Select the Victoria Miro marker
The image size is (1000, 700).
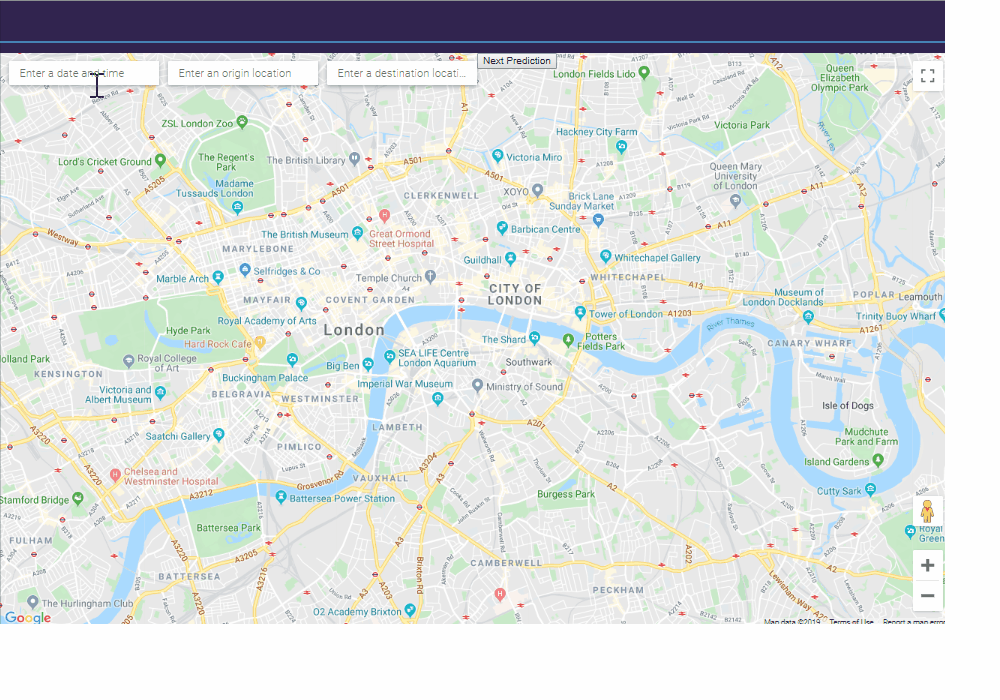coord(498,155)
